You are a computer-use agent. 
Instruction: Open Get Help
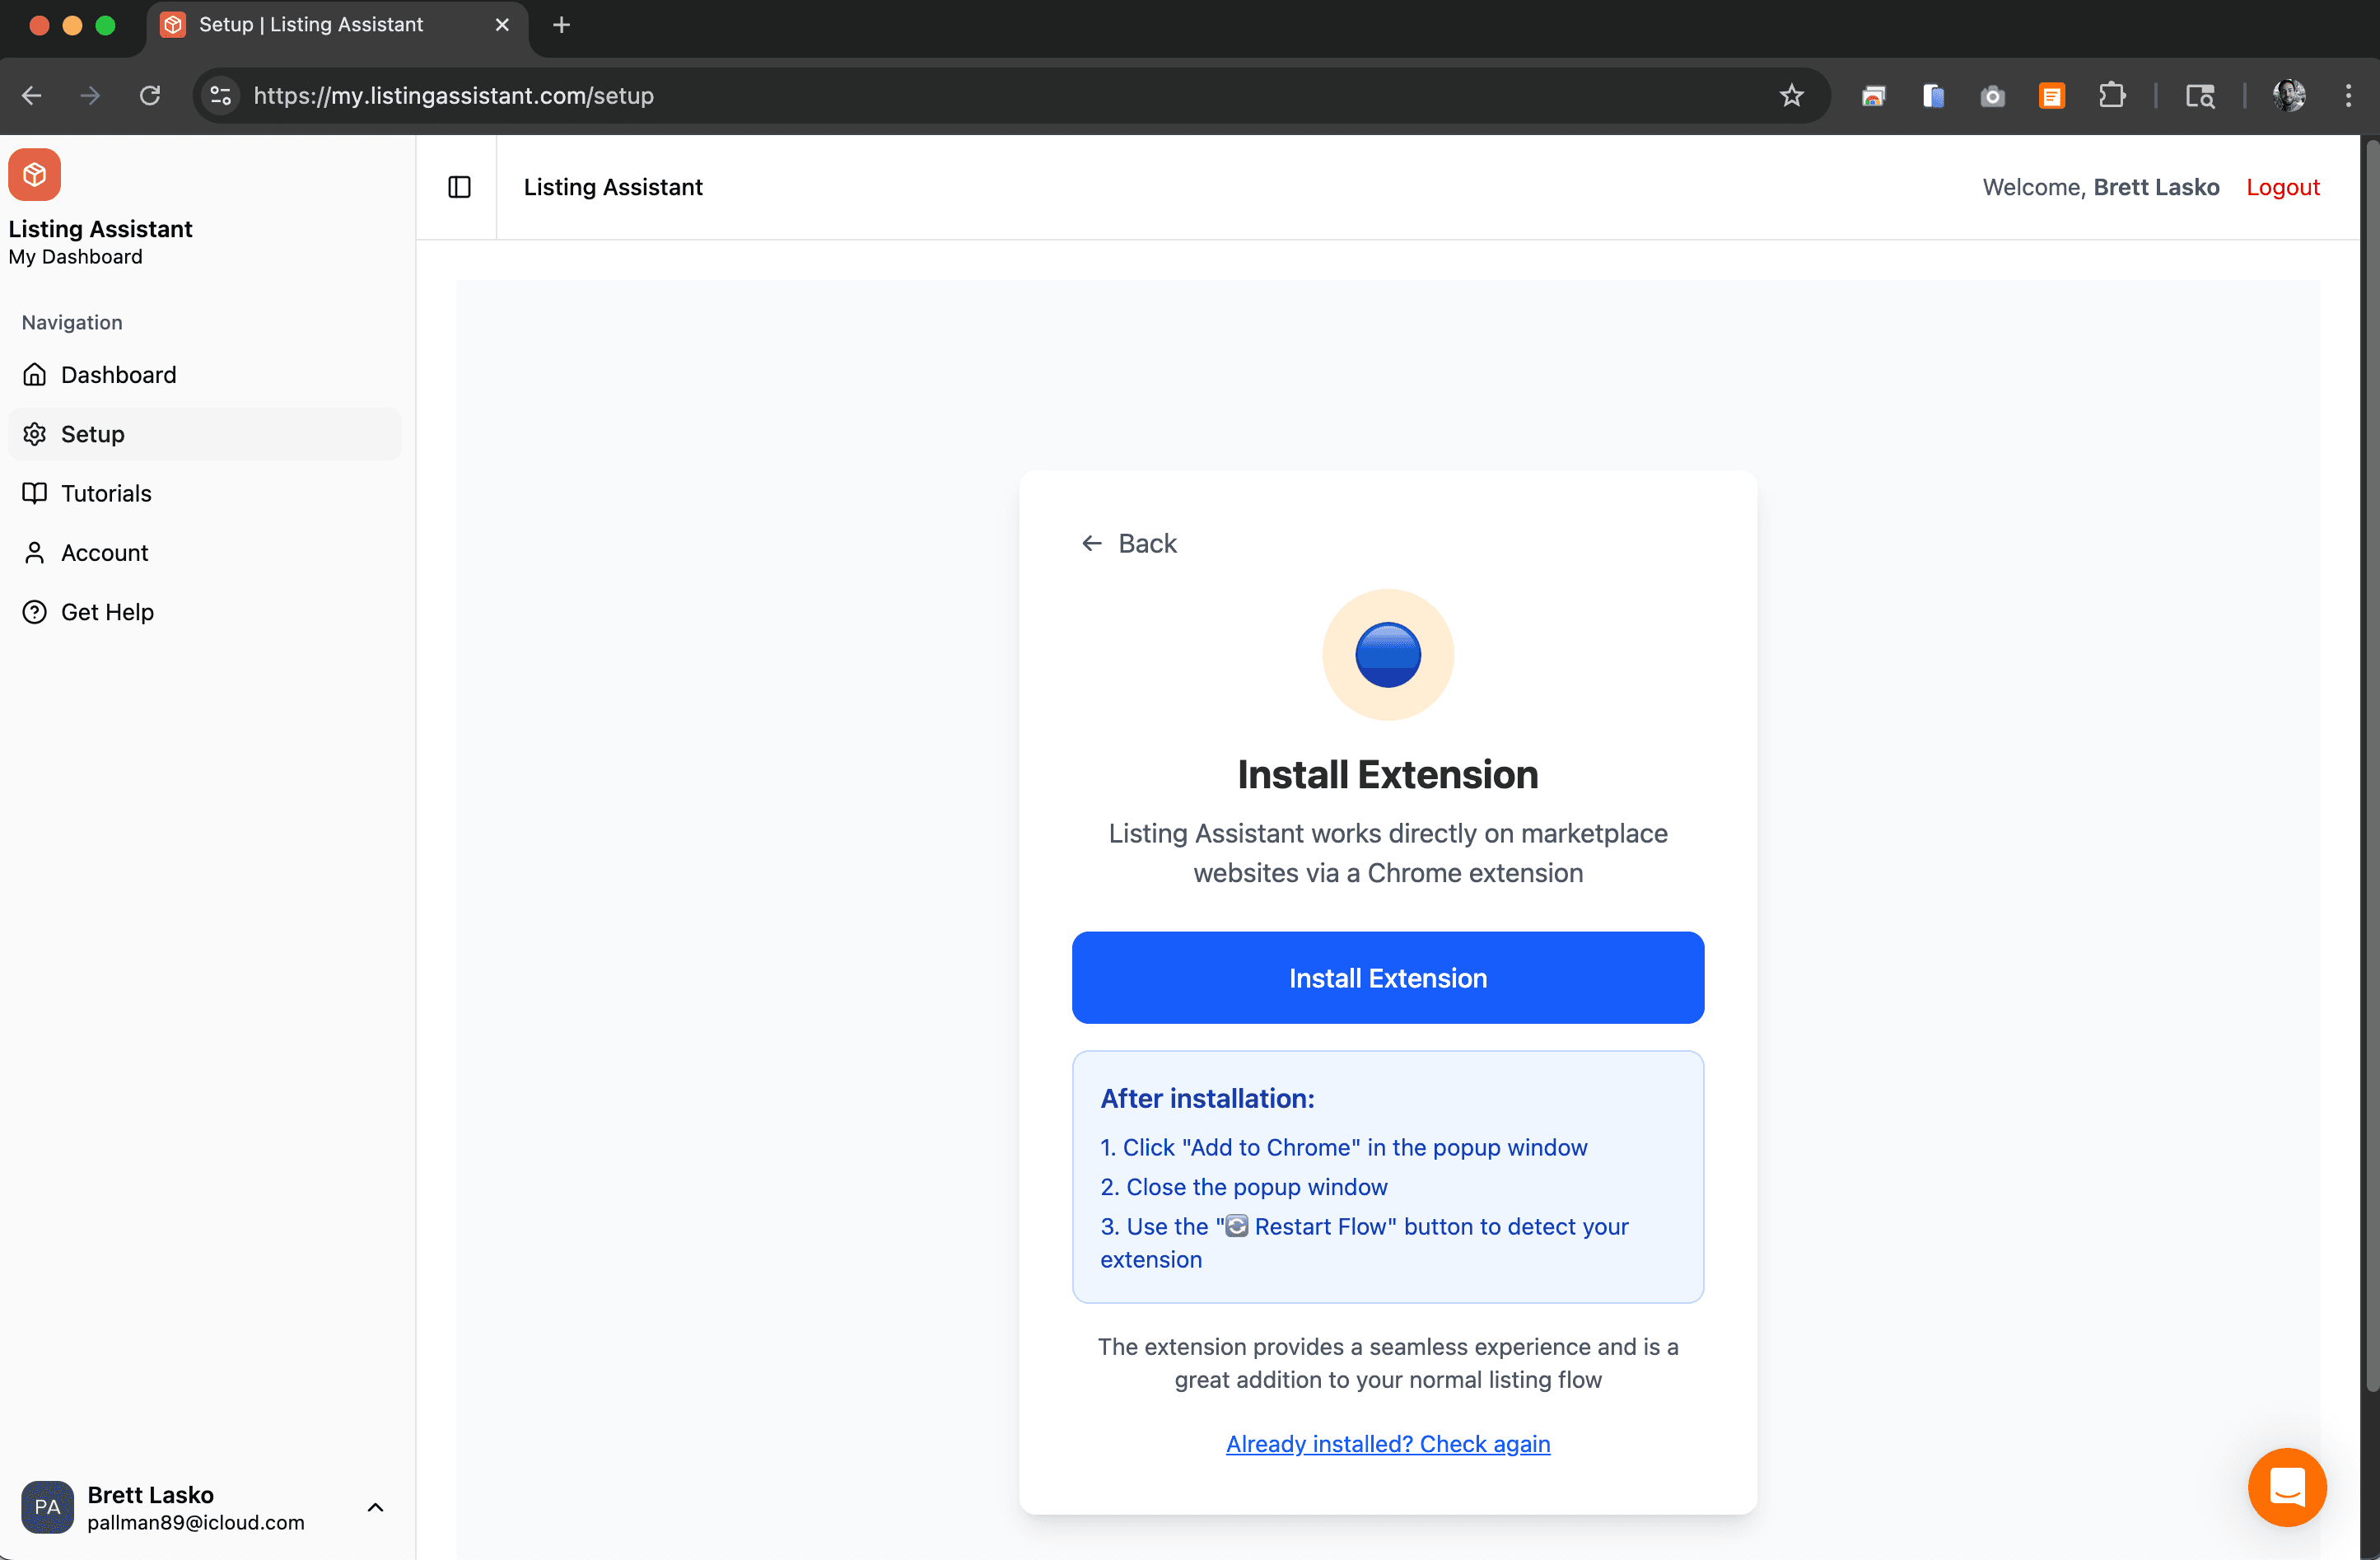[x=107, y=611]
